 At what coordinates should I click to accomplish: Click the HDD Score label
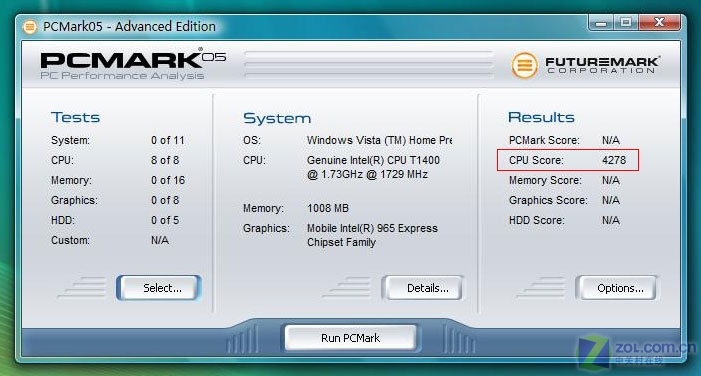(x=536, y=220)
